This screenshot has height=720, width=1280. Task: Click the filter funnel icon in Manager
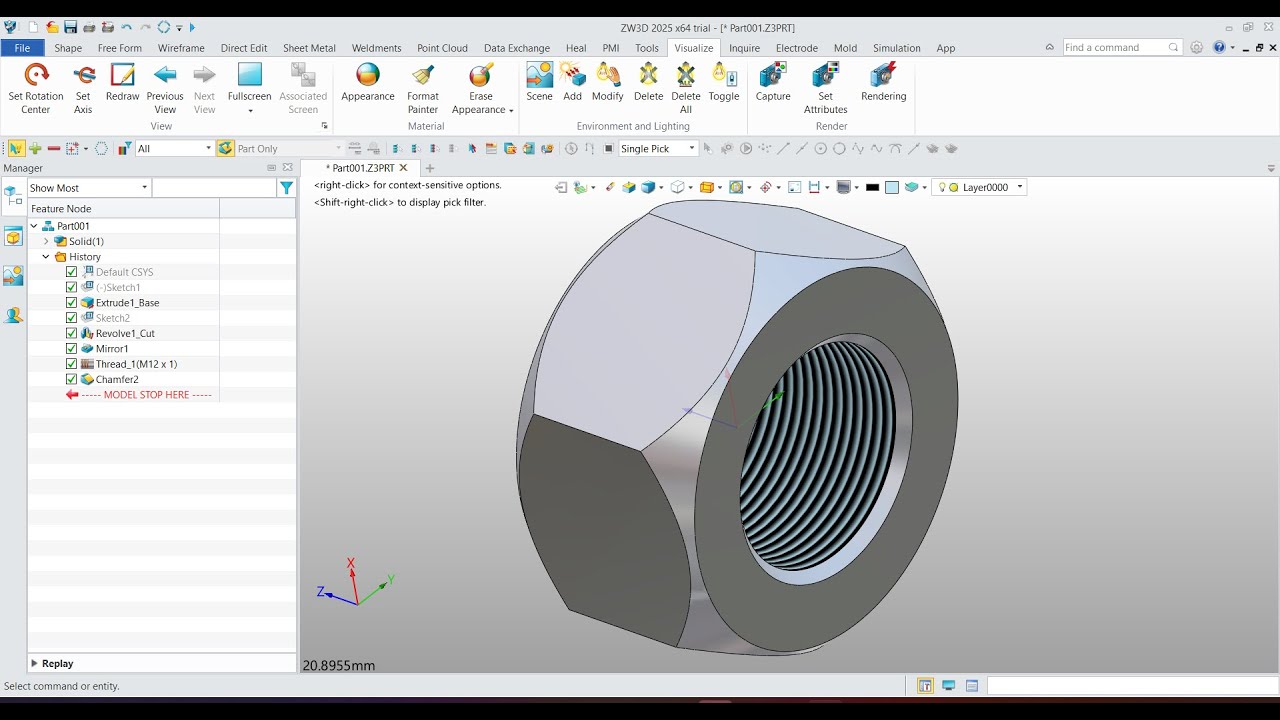(286, 188)
